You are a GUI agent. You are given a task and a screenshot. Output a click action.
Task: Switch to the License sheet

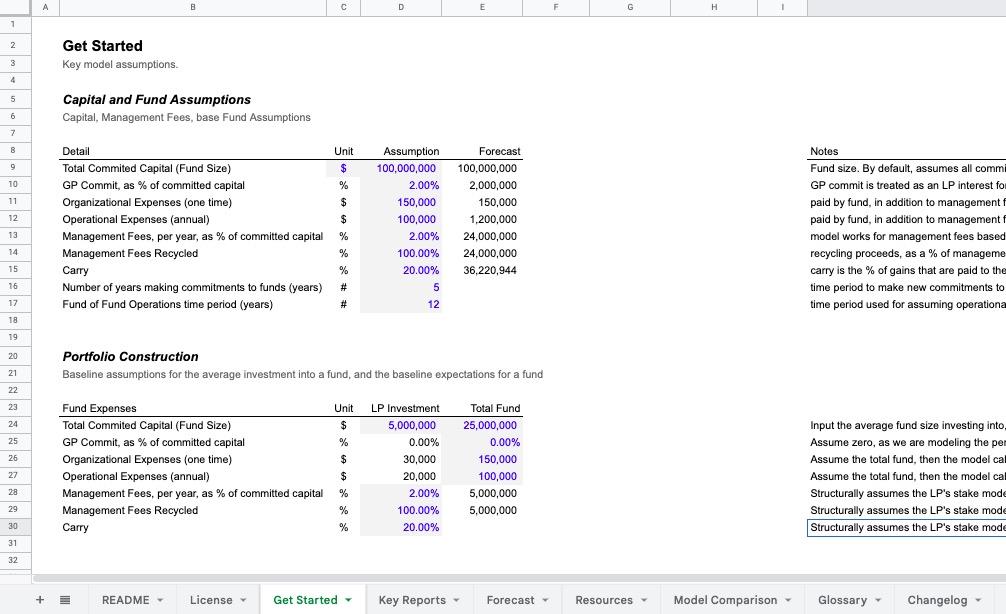pos(211,600)
